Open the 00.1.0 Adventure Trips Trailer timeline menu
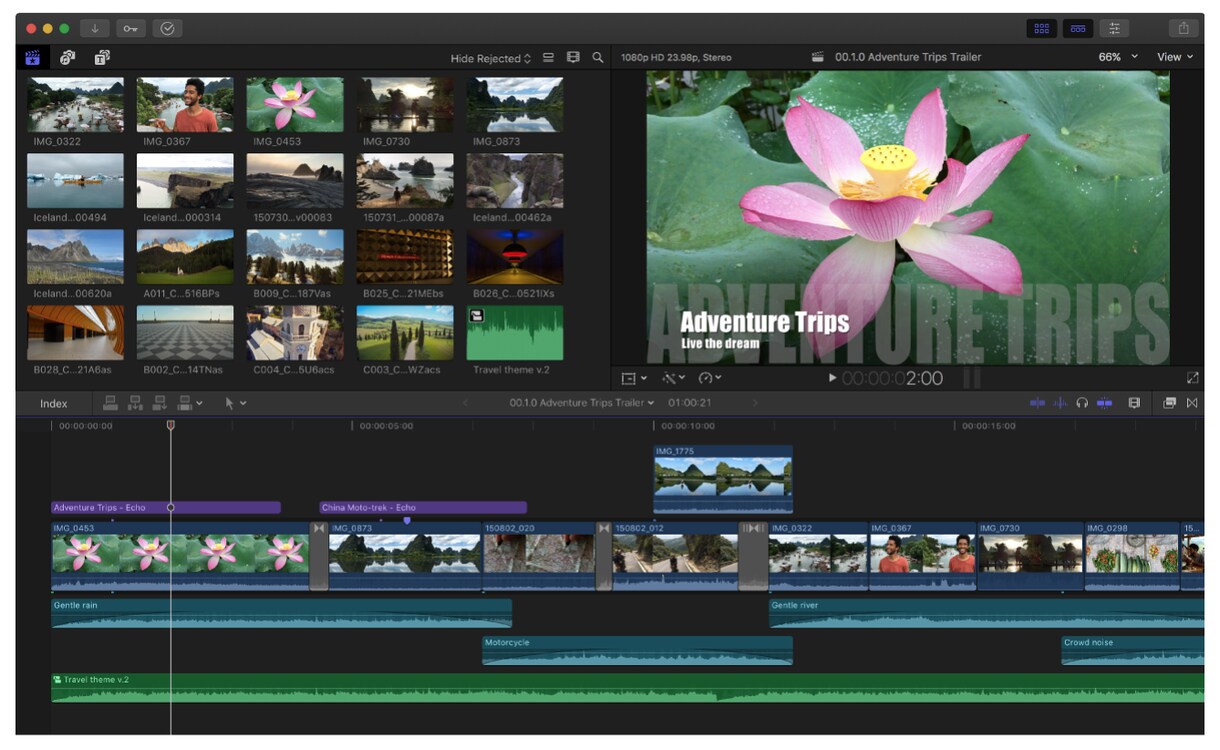The width and height of the screenshot is (1220, 750). [x=582, y=403]
